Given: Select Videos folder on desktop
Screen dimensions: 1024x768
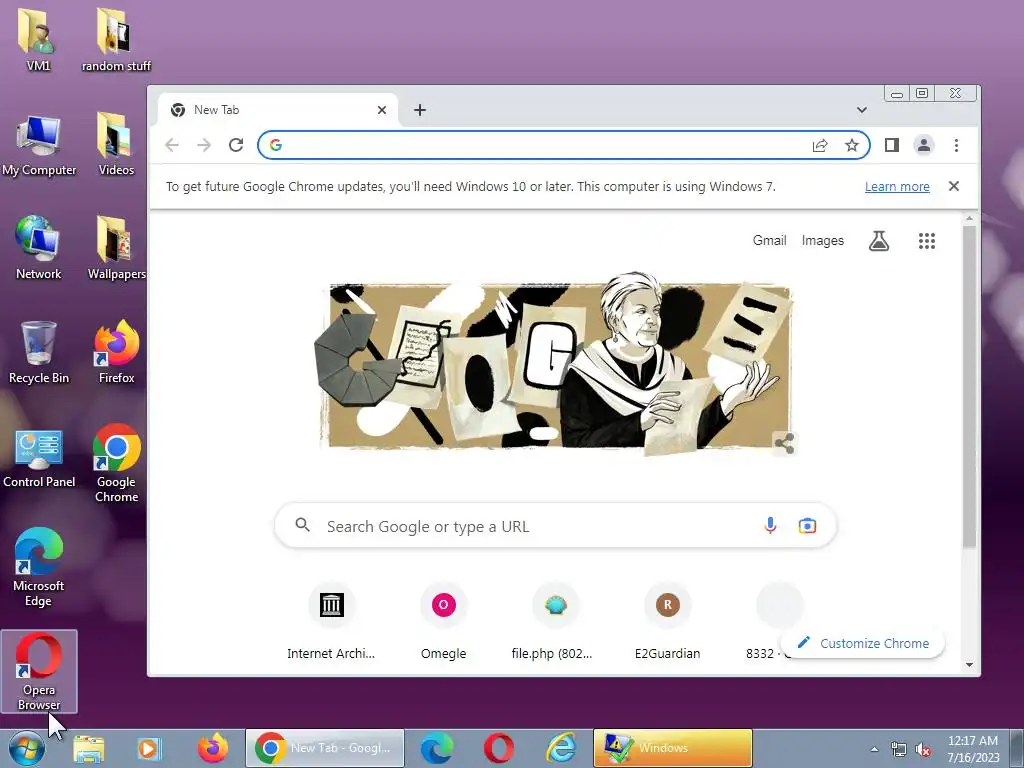Looking at the screenshot, I should pyautogui.click(x=116, y=144).
